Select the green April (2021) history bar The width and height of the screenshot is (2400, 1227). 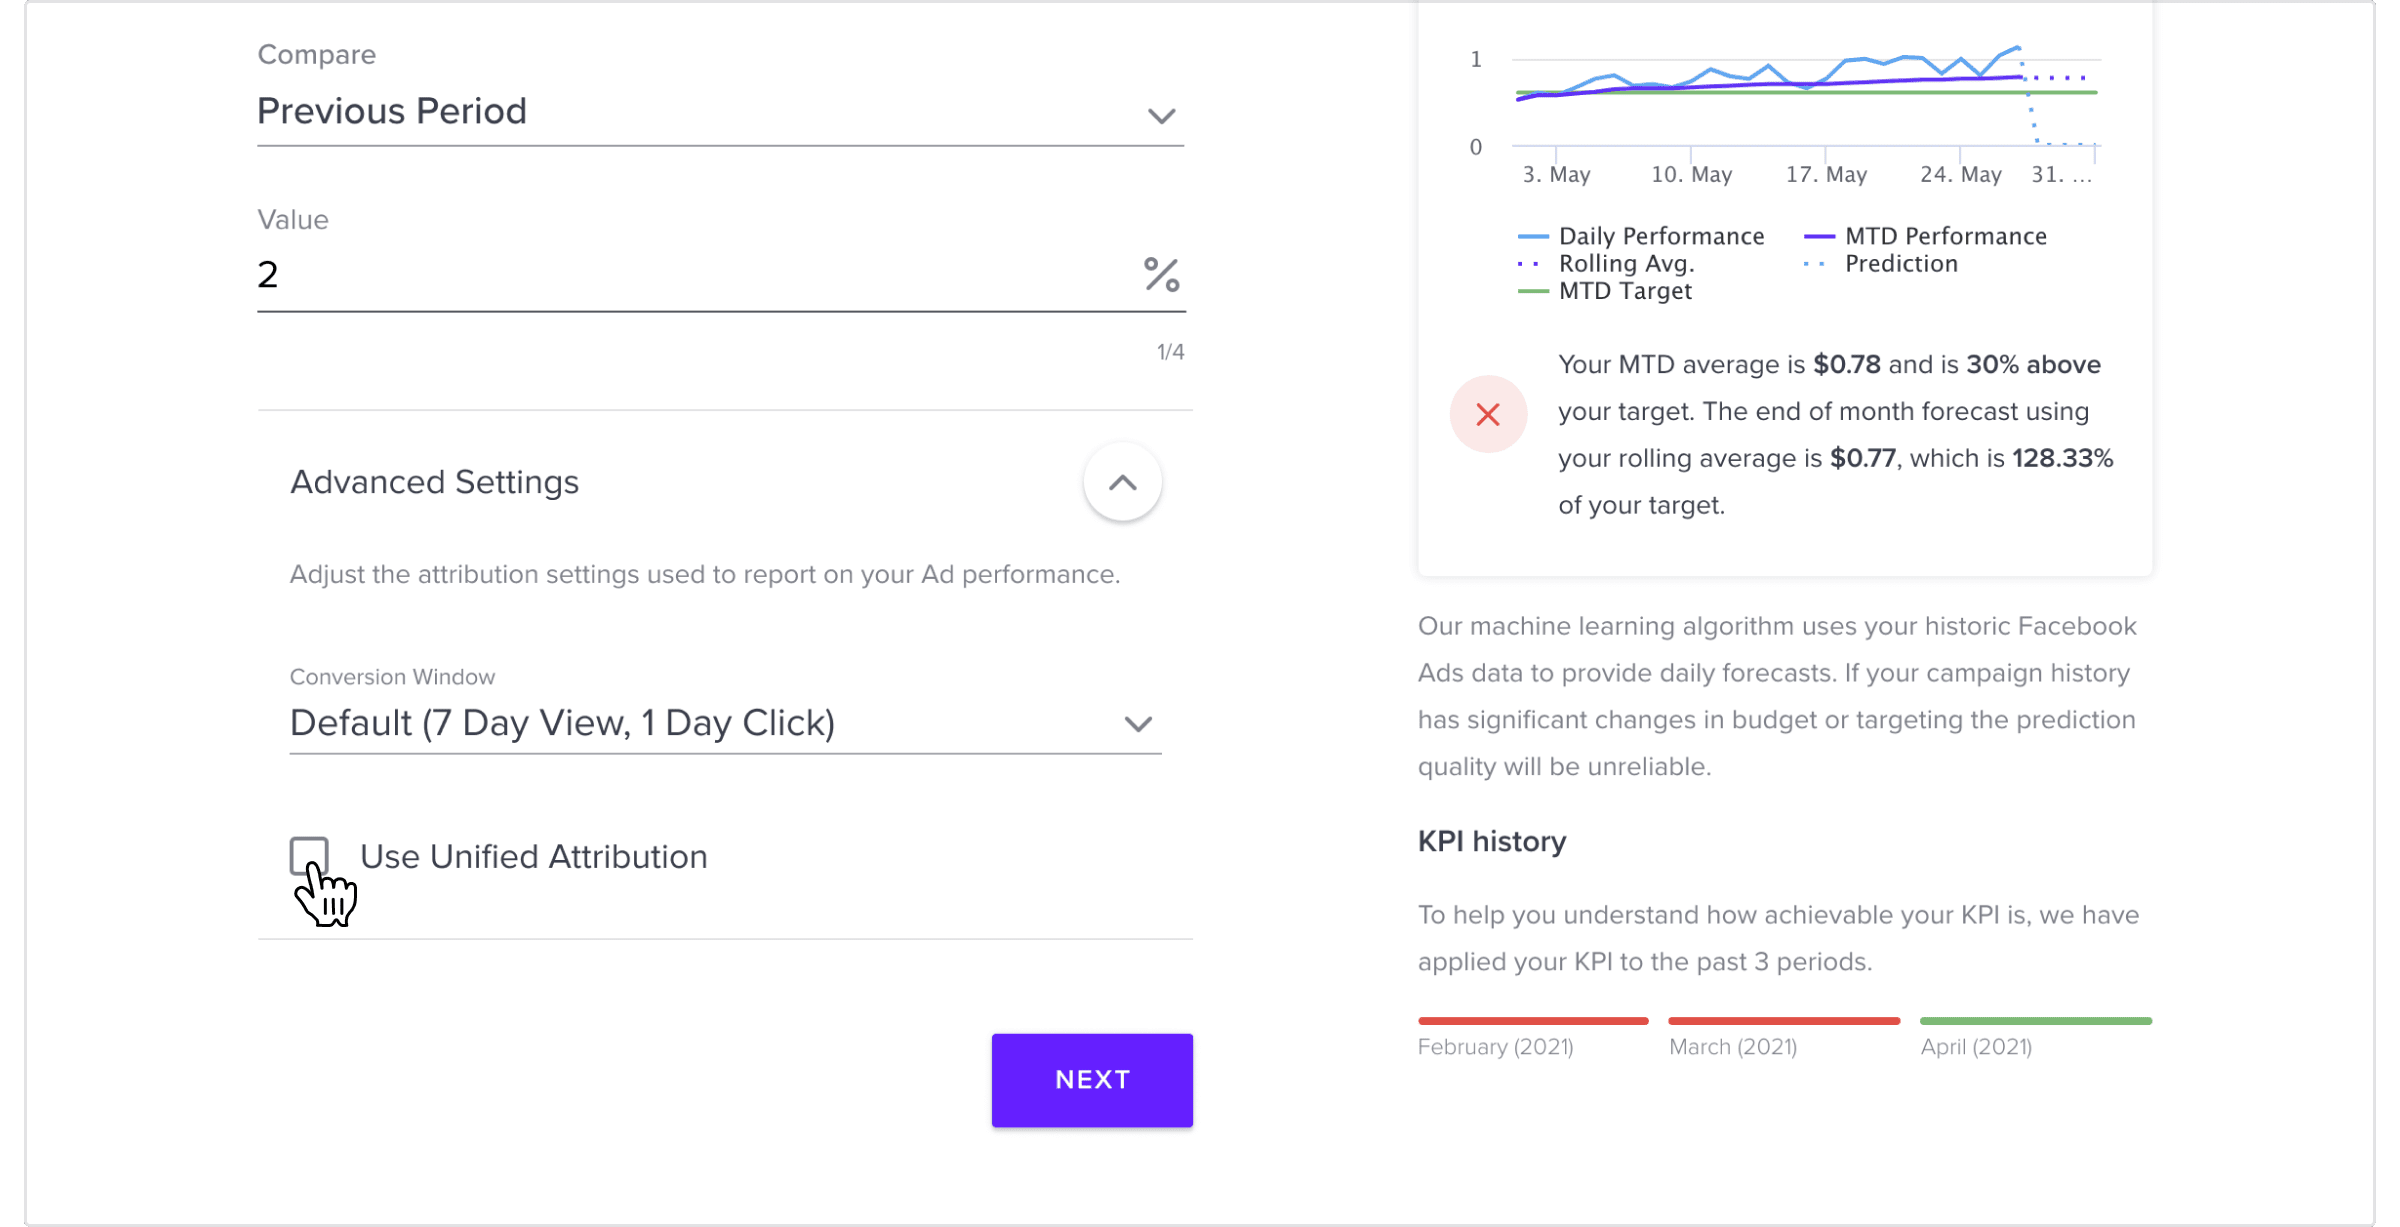[x=2036, y=1021]
